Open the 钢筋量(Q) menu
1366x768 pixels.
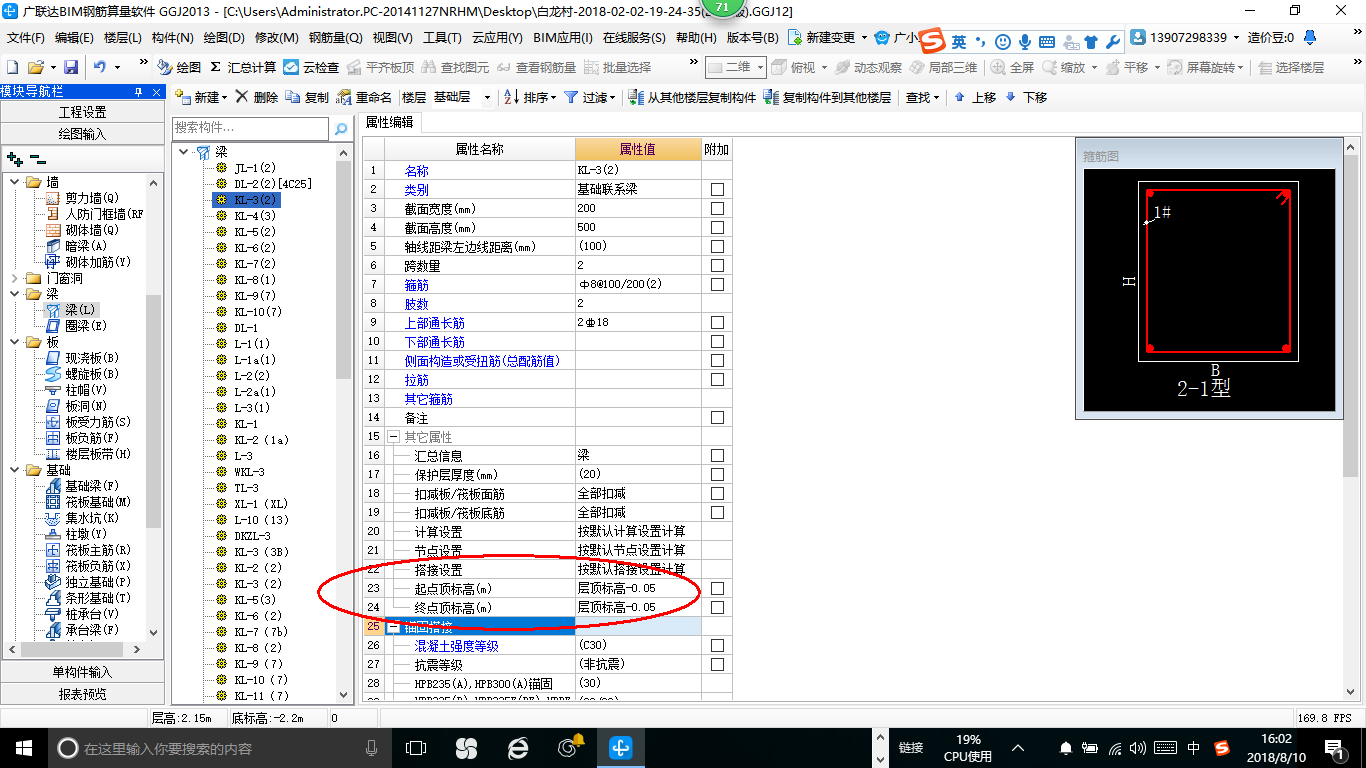(x=335, y=38)
